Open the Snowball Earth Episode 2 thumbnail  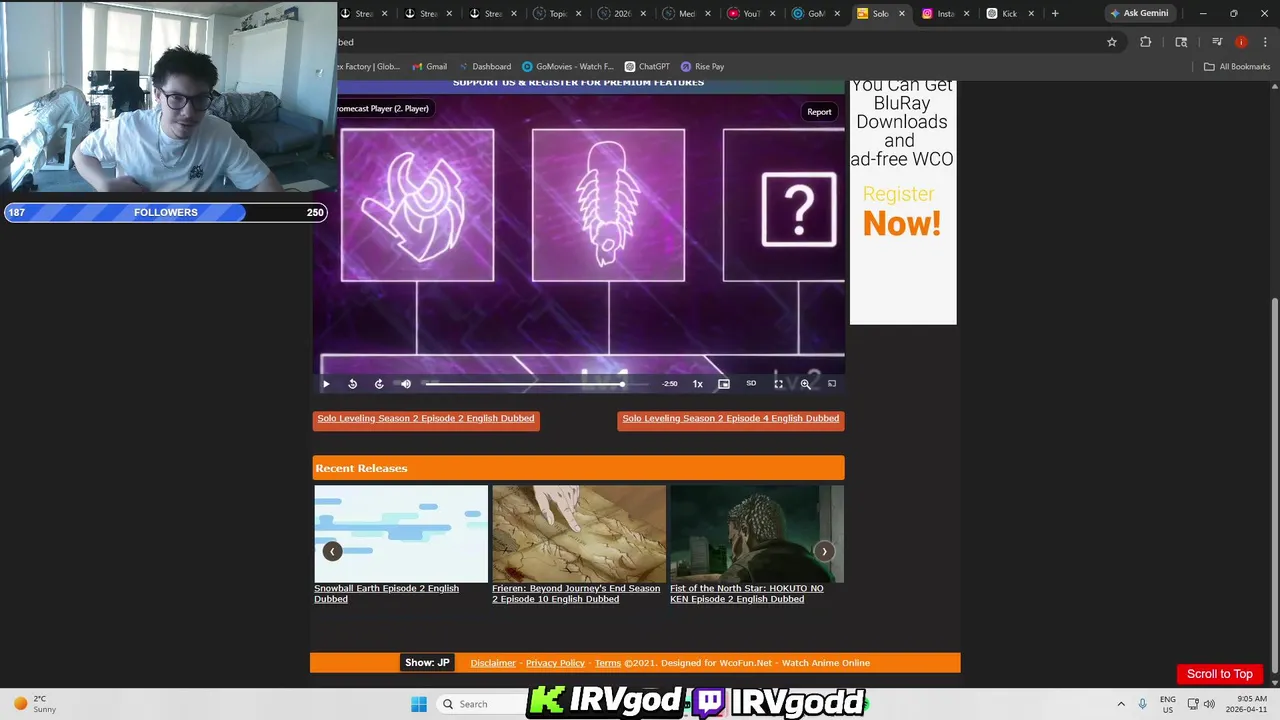(401, 534)
